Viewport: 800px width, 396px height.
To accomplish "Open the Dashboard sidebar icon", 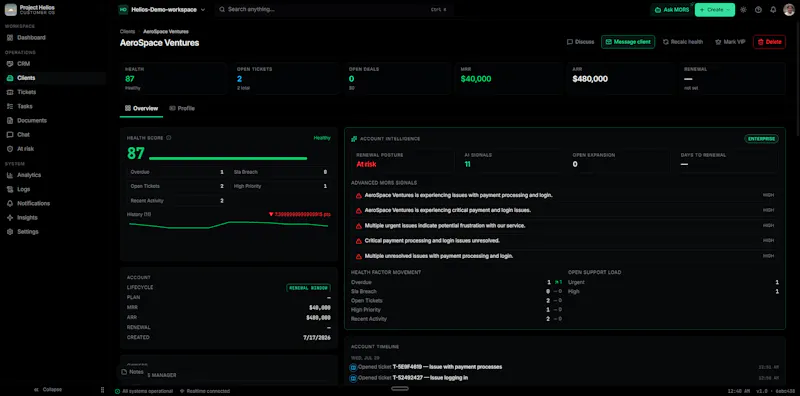I will click(10, 38).
